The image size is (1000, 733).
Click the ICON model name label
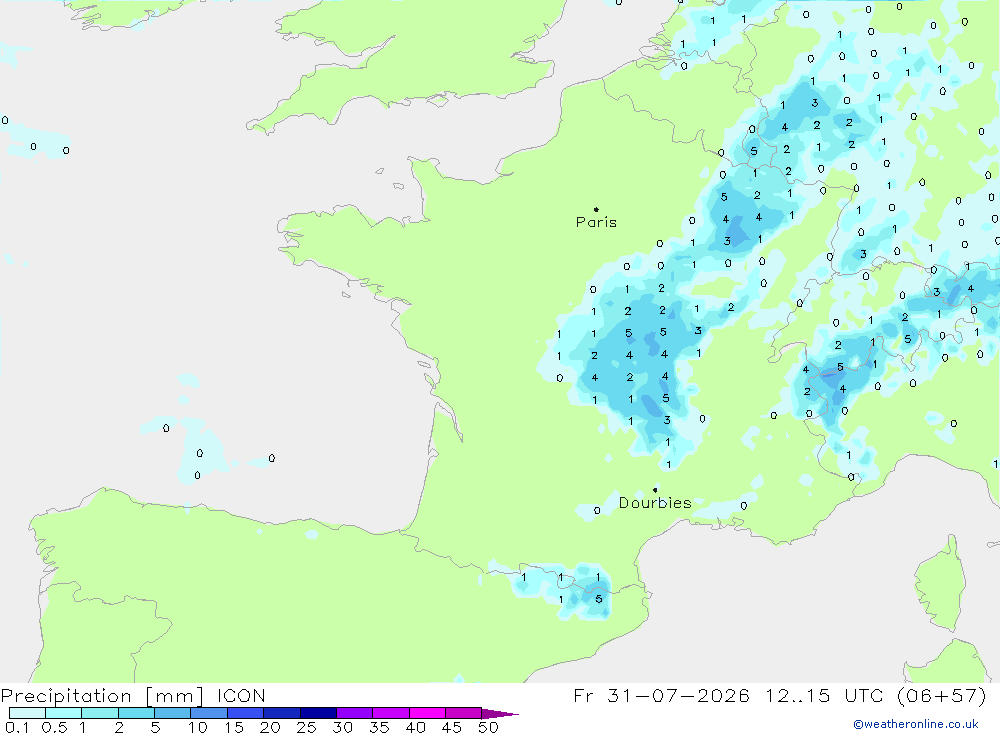click(x=241, y=695)
